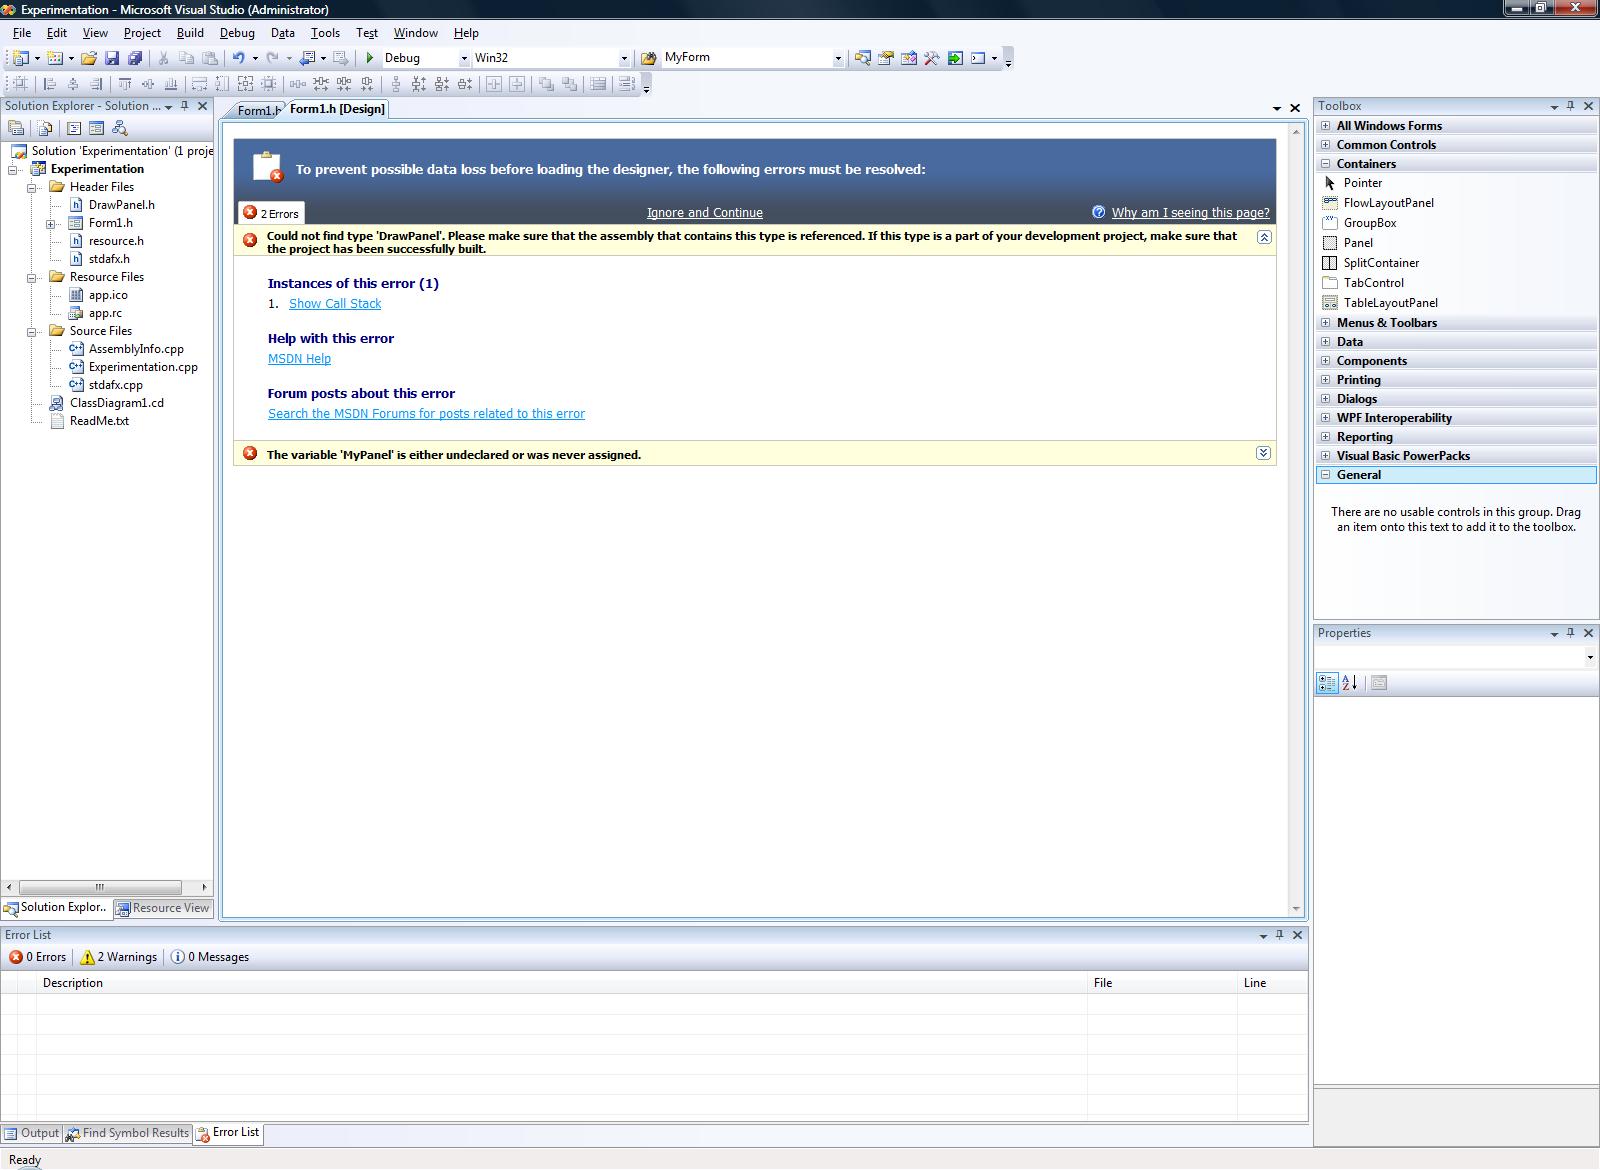Undo the last action with the Undo icon
1600x1170 pixels.
coord(238,58)
